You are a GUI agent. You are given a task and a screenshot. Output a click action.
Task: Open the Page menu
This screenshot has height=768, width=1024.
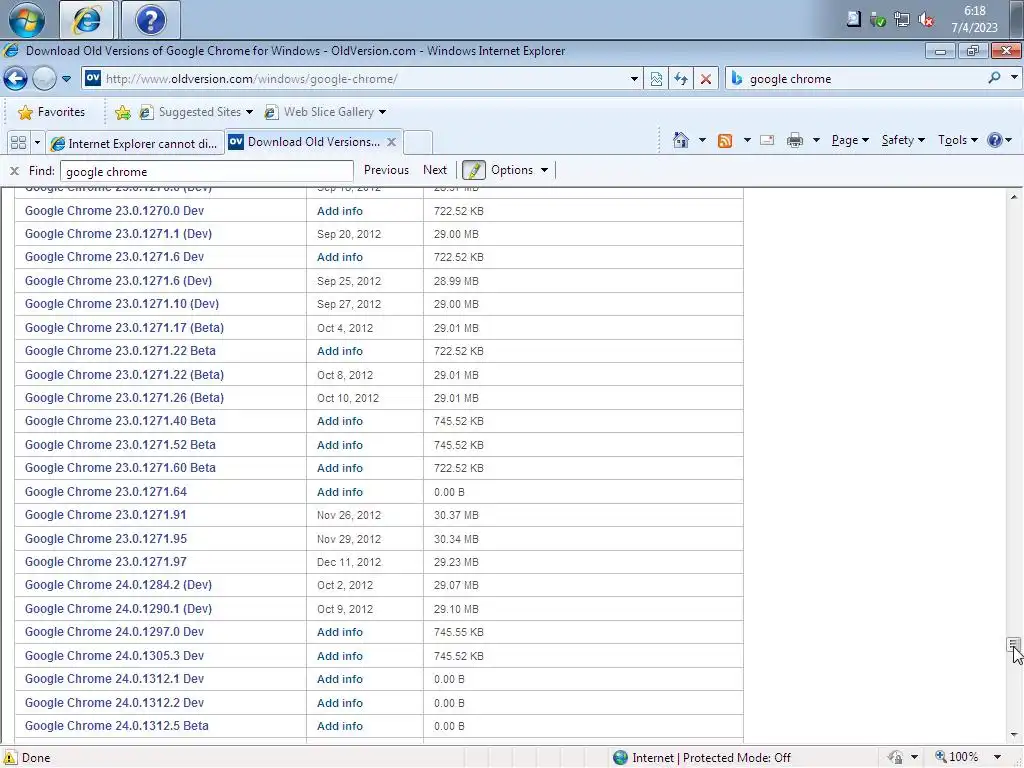coord(850,140)
